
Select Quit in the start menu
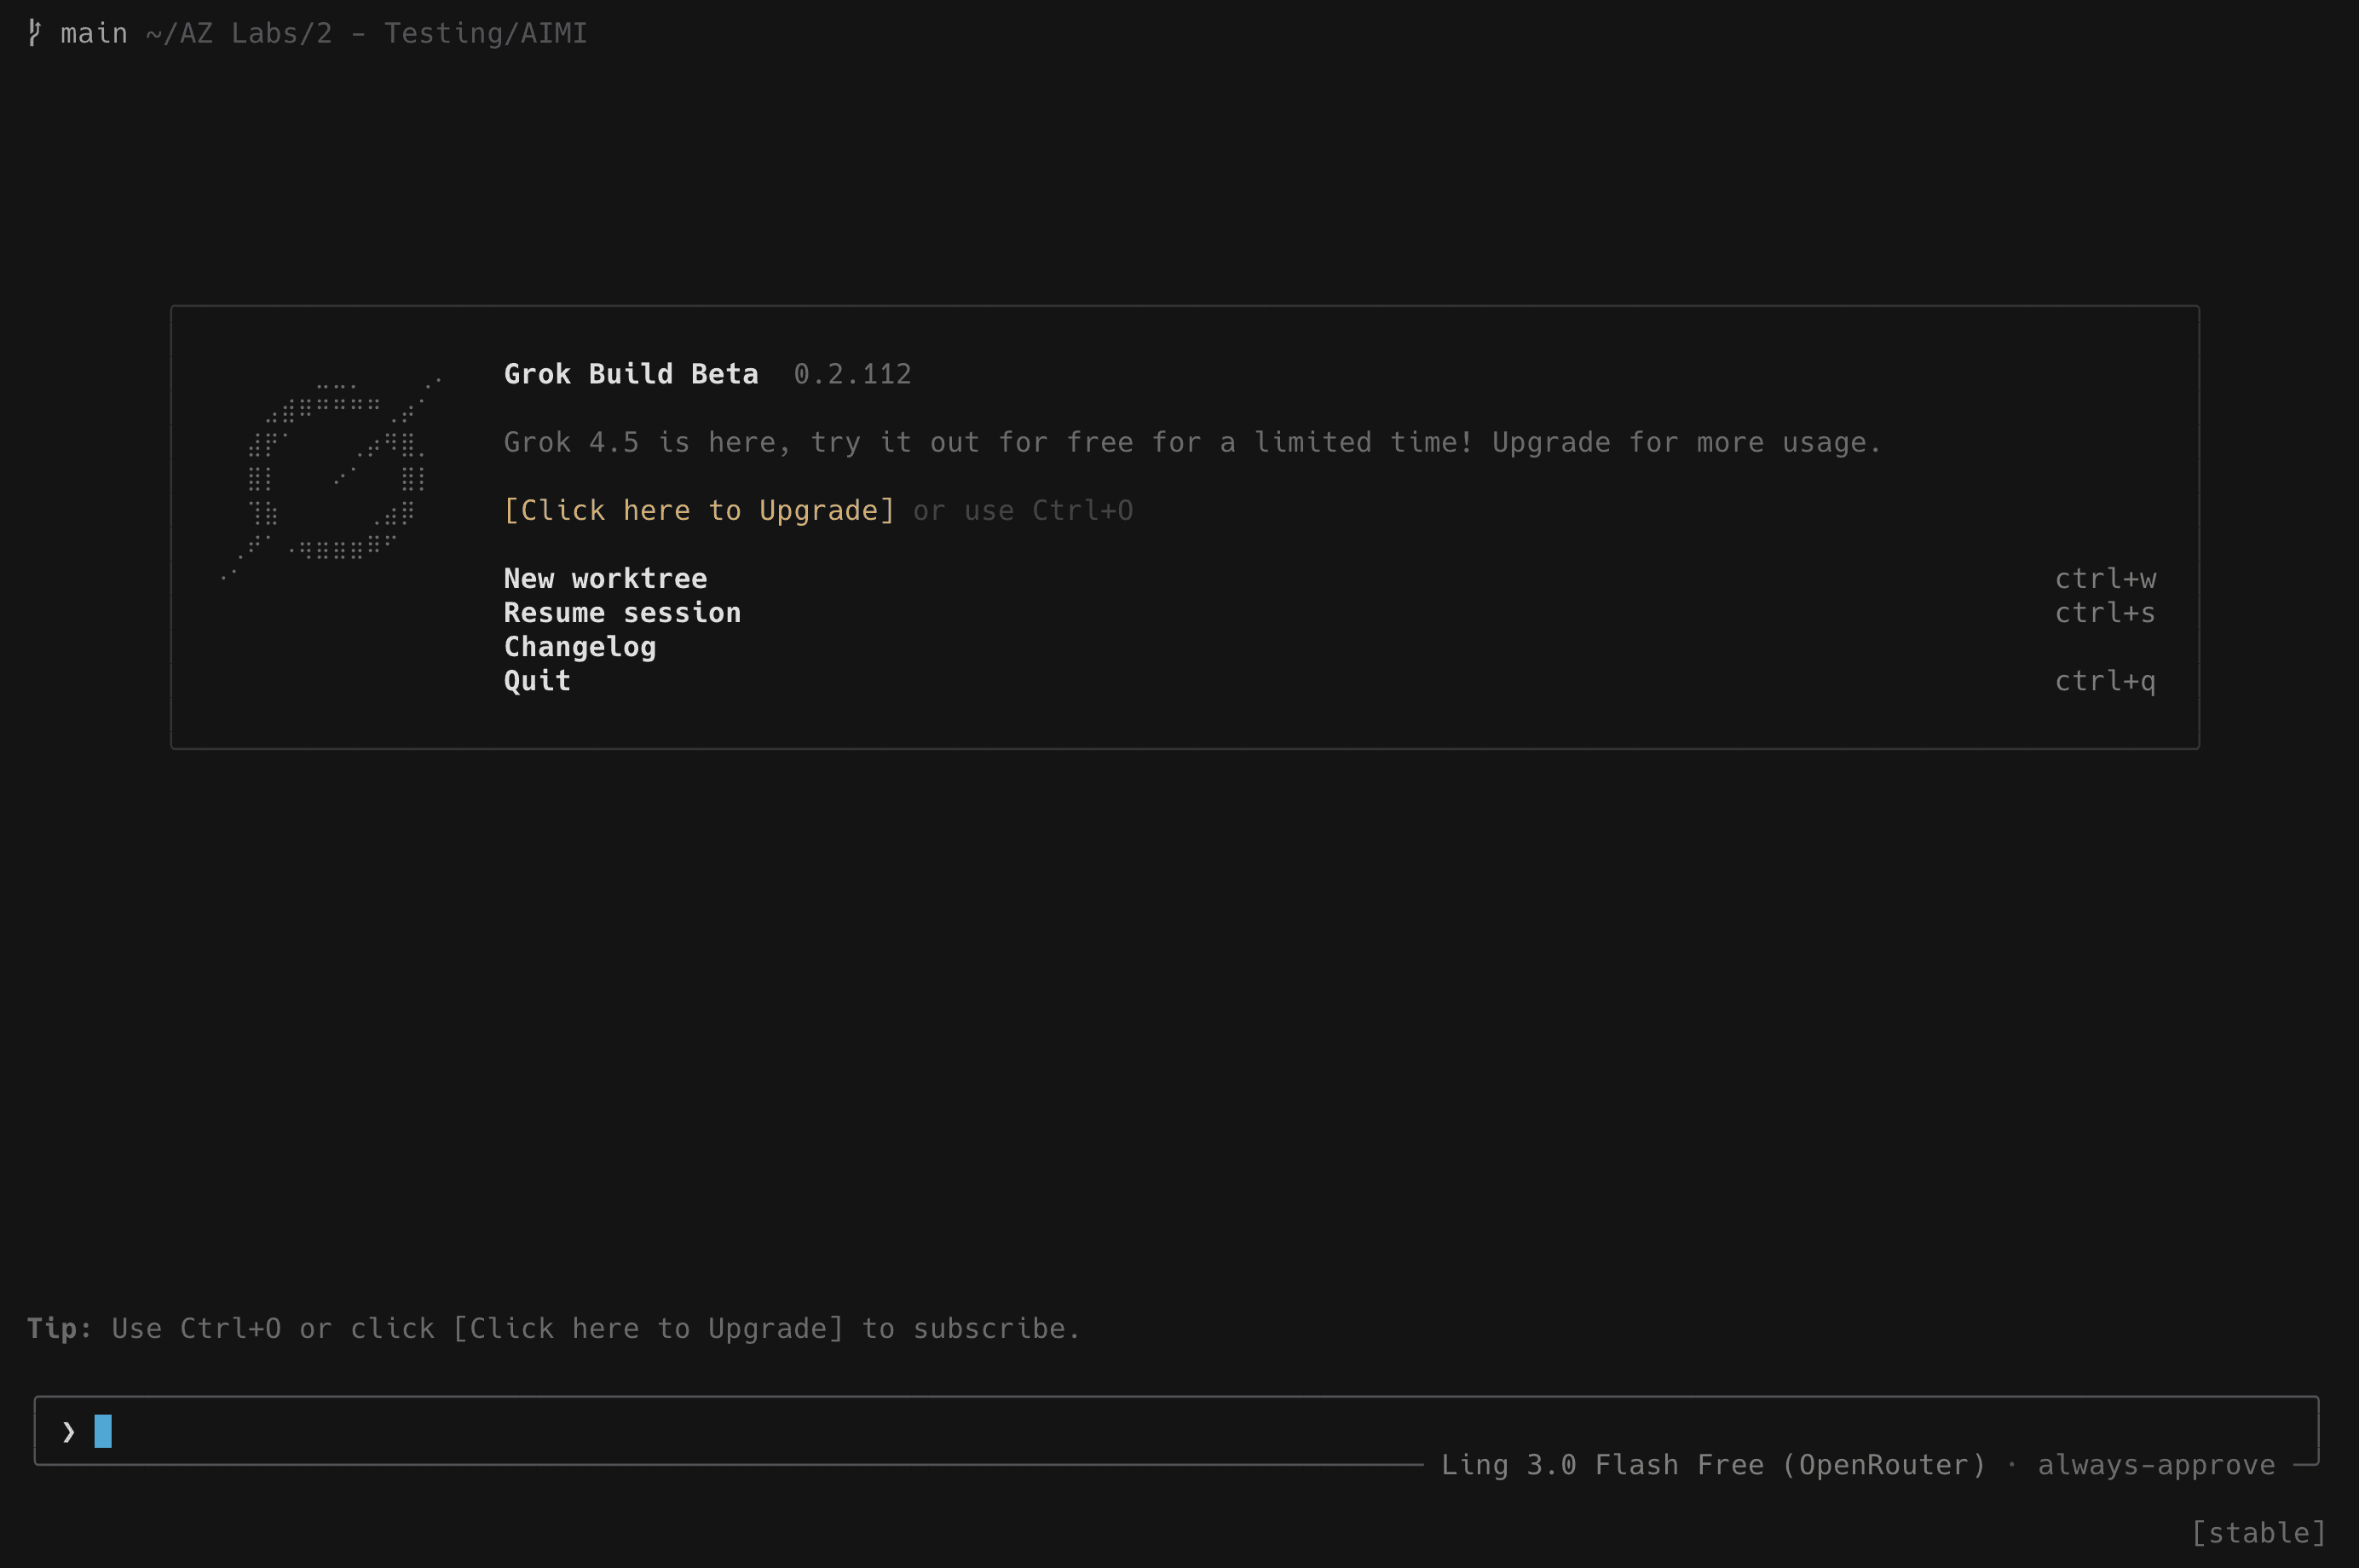[537, 681]
